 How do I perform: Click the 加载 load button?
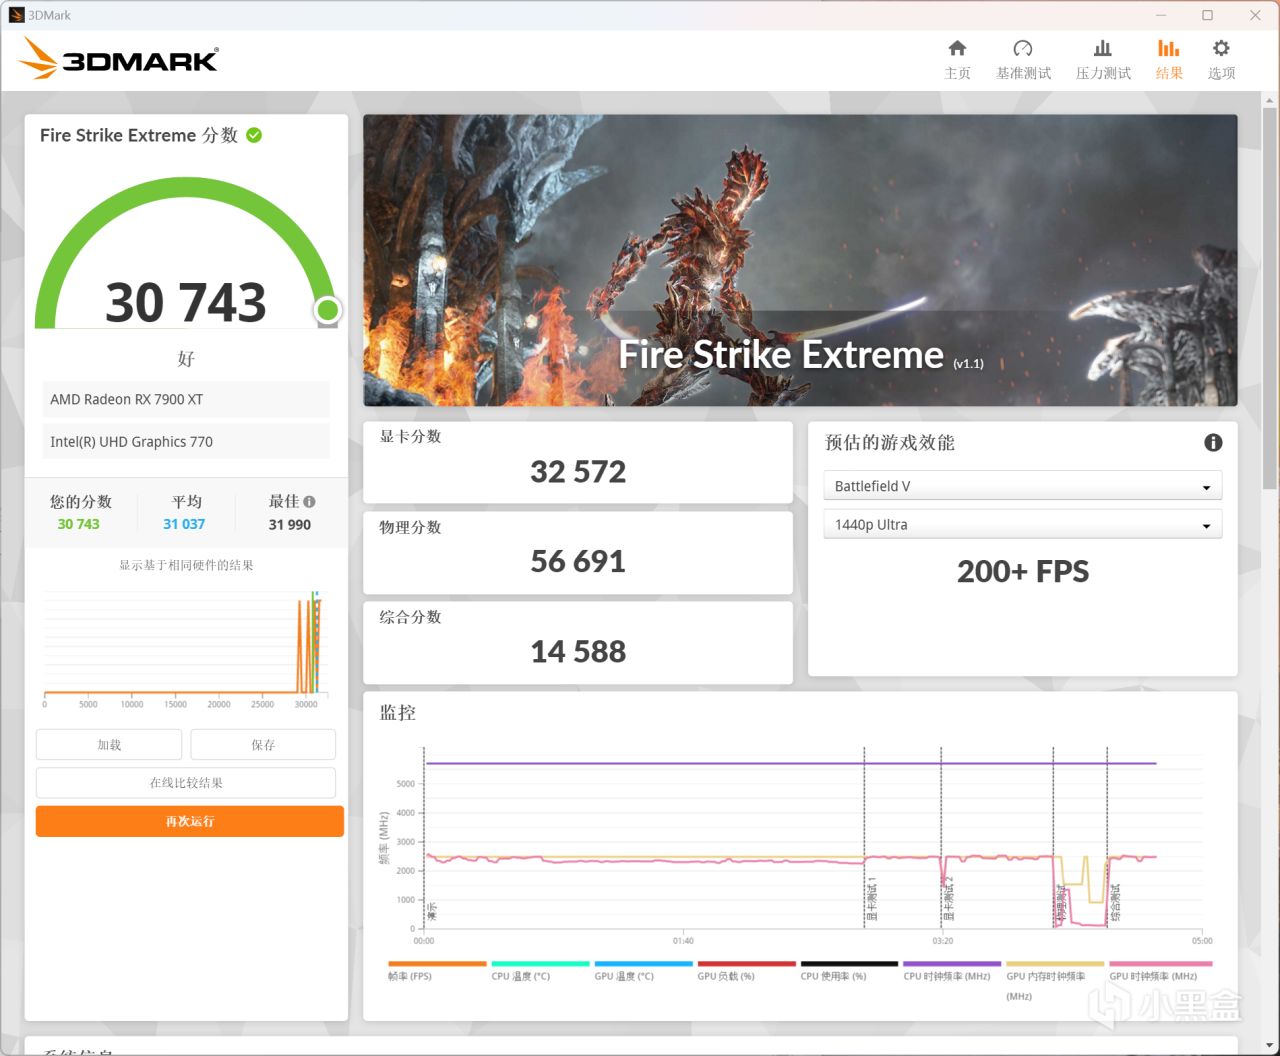tap(109, 745)
